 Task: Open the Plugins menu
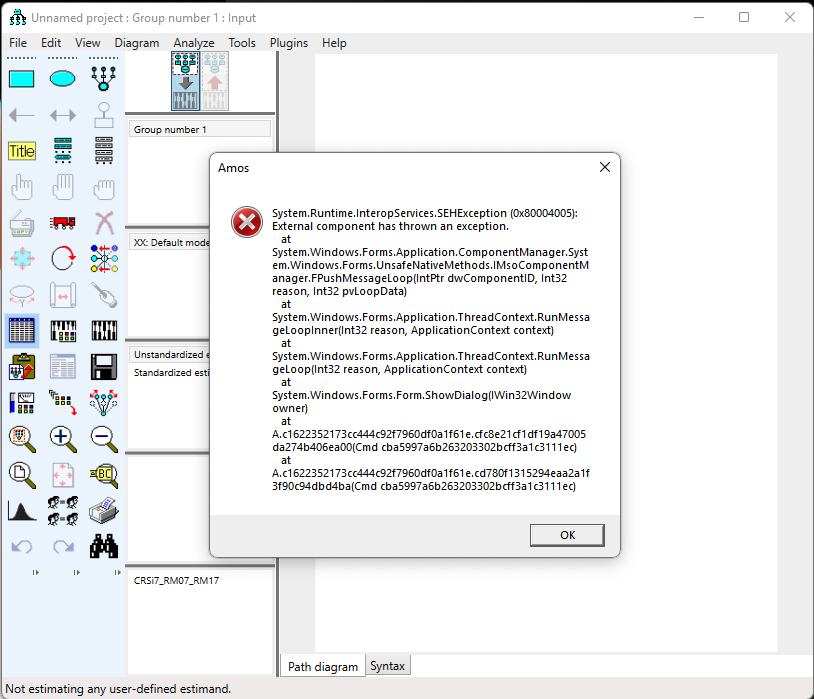289,43
